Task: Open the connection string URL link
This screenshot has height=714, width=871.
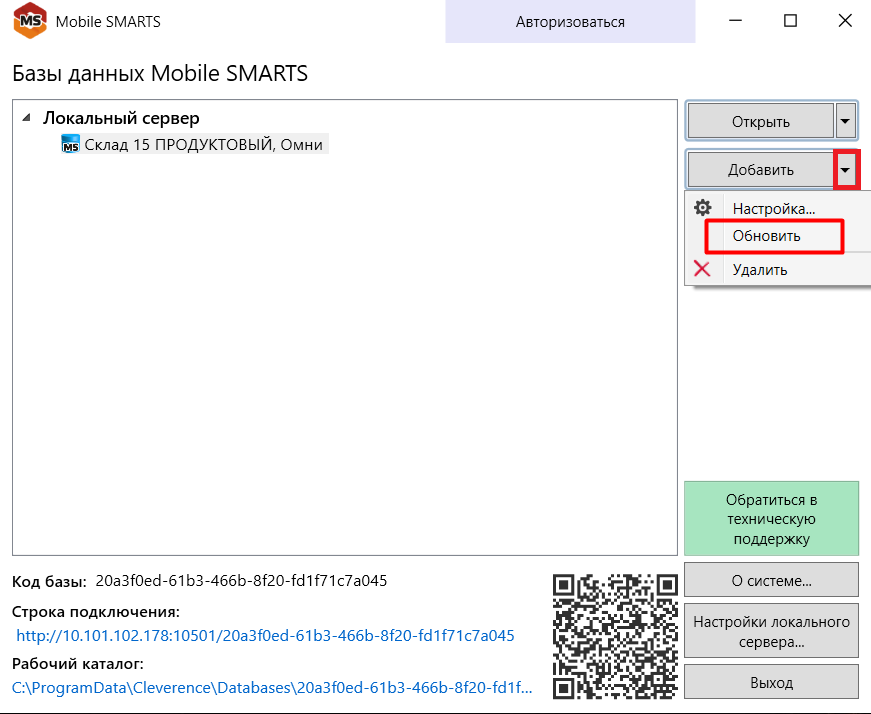Action: [x=265, y=636]
